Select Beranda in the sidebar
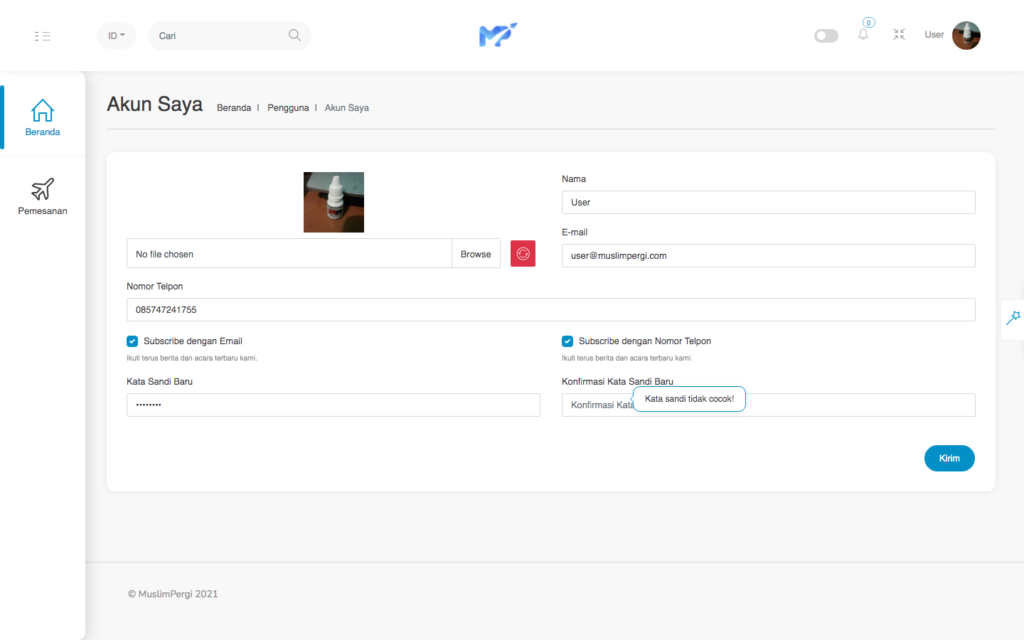This screenshot has height=640, width=1024. [x=43, y=118]
